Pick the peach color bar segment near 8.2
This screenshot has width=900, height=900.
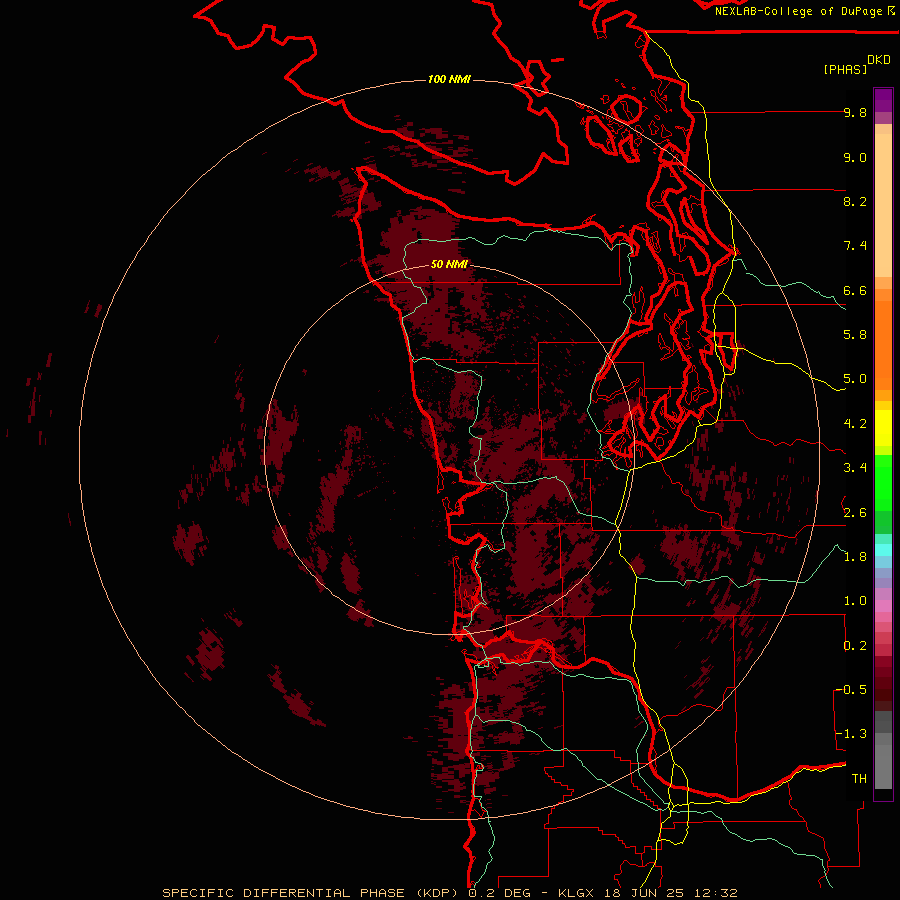tap(883, 205)
